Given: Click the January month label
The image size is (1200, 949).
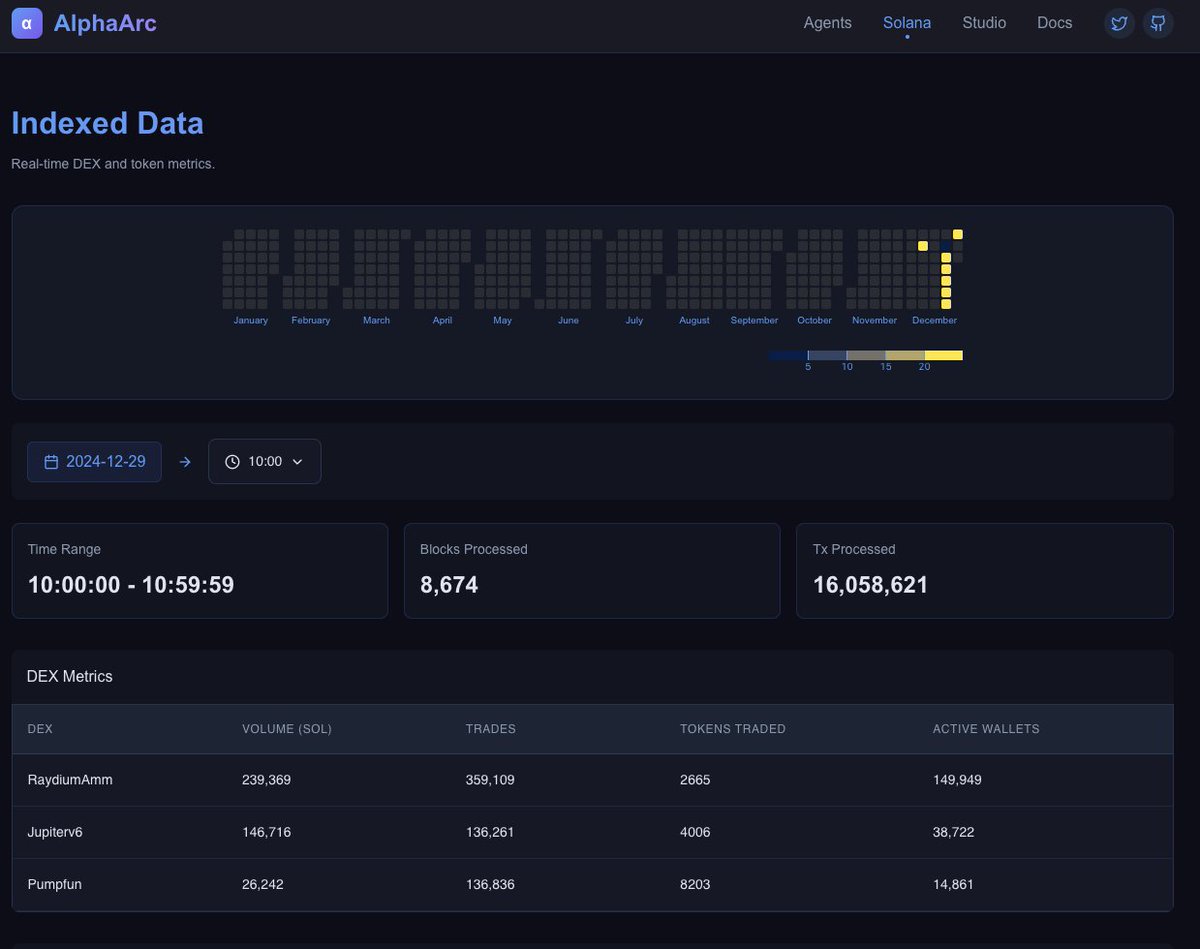Looking at the screenshot, I should click(x=251, y=320).
